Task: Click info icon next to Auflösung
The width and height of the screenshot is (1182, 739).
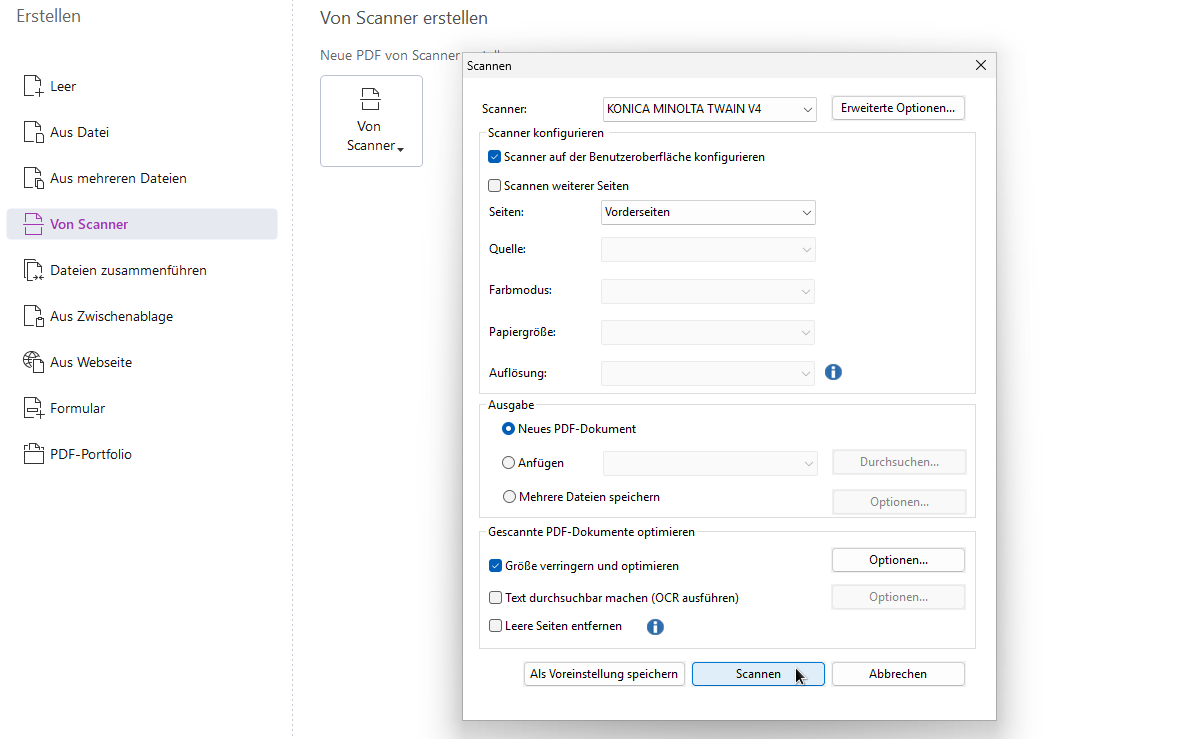Action: tap(833, 373)
